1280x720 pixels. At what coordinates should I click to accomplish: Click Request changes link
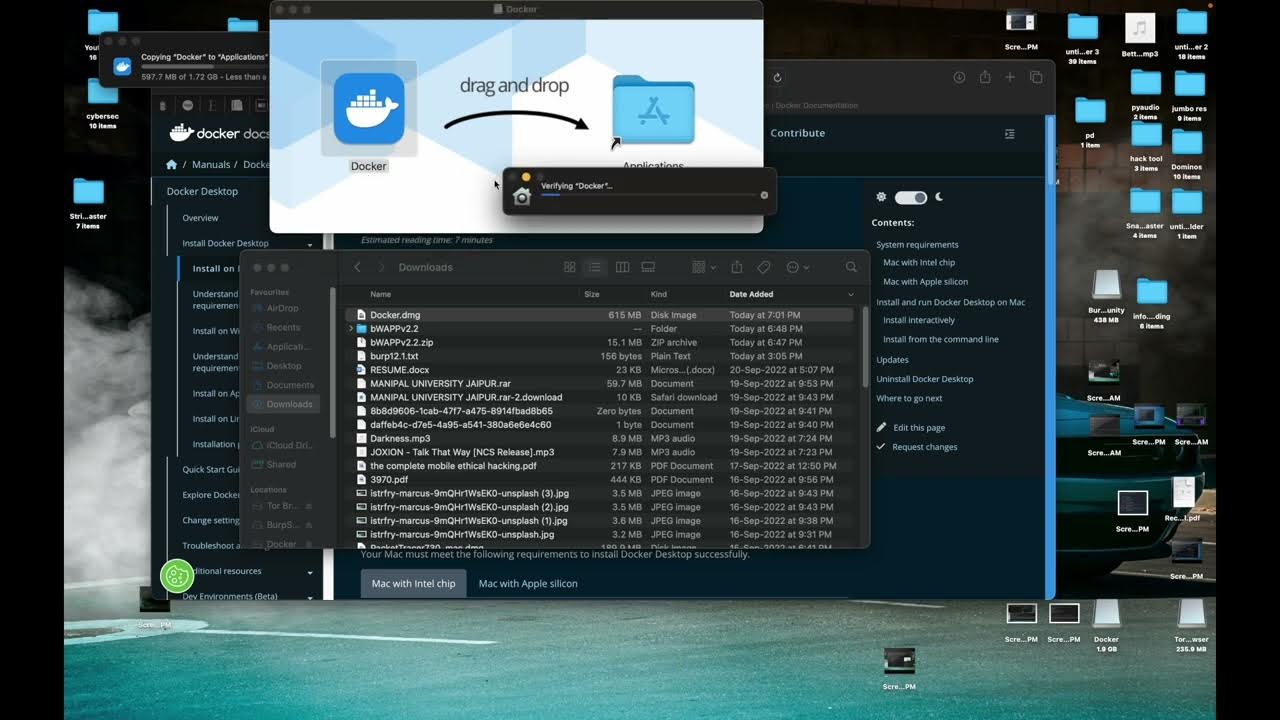click(925, 447)
